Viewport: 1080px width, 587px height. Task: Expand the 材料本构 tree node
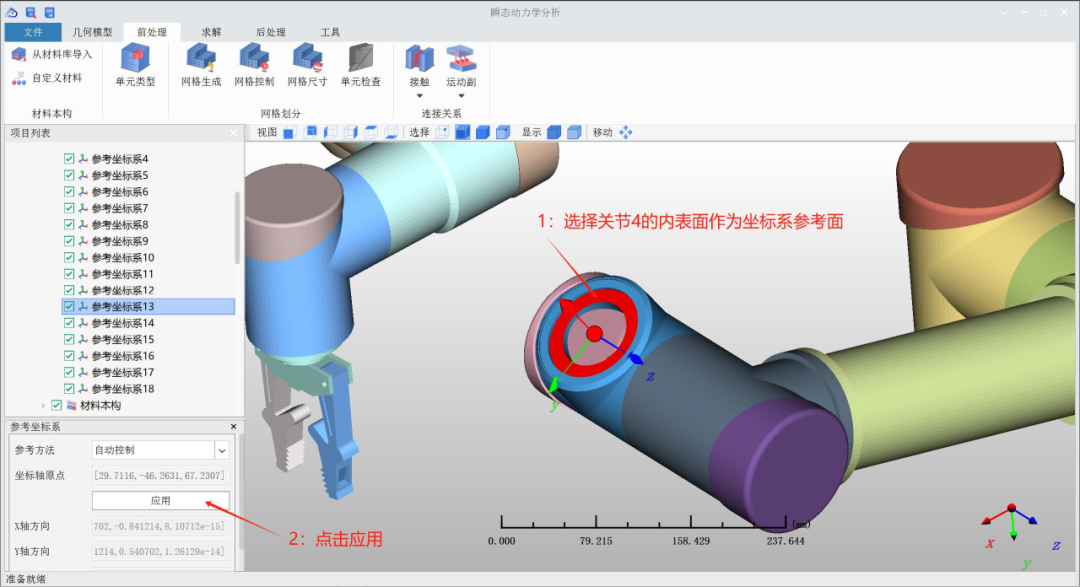(43, 406)
